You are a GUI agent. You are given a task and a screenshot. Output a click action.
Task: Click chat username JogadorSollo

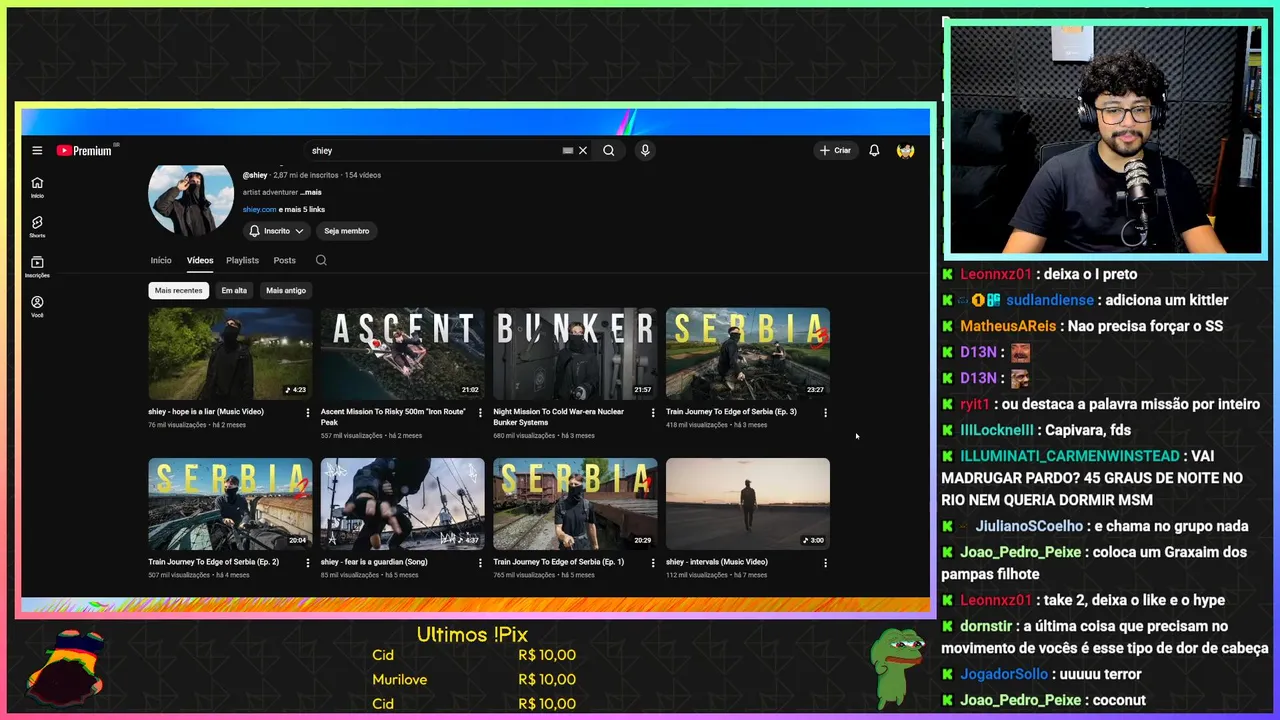coord(1004,674)
